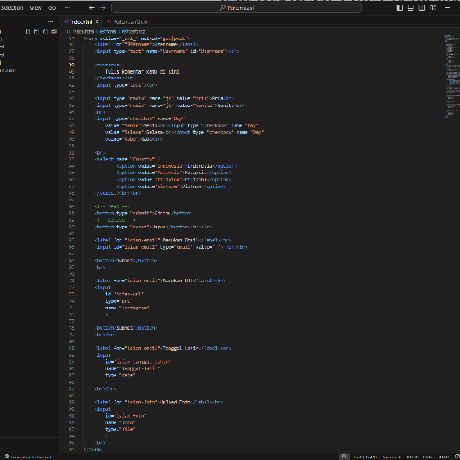Open the Customize Layout icon

433,8
